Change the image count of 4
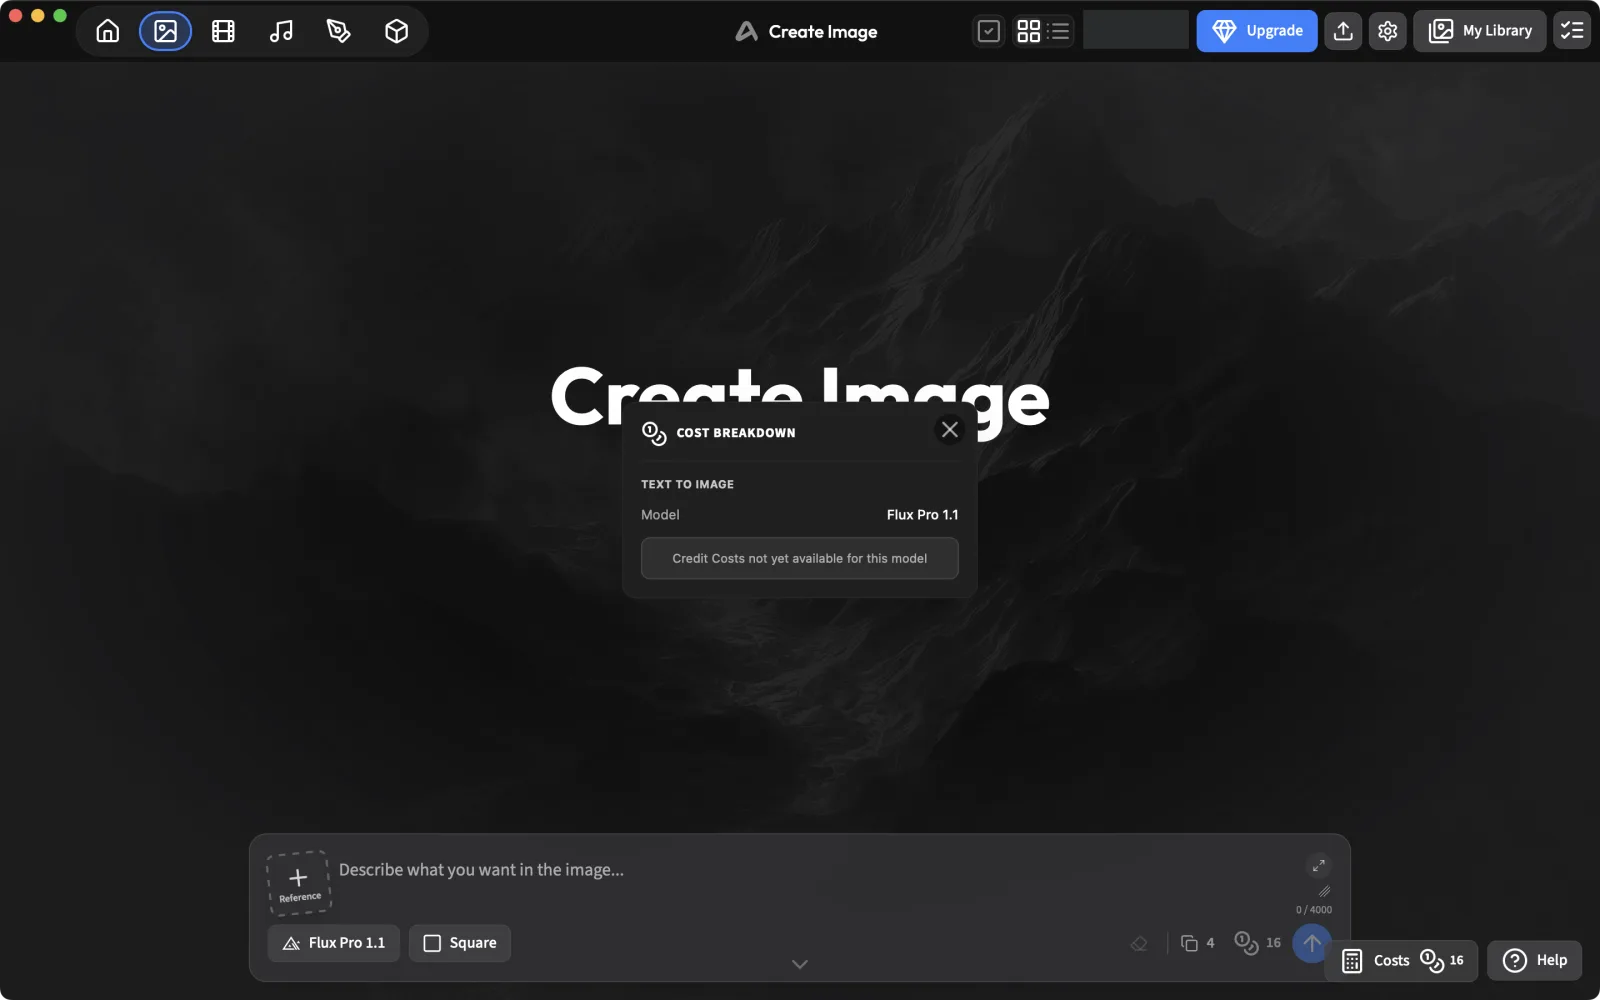1600x1000 pixels. coord(1197,943)
